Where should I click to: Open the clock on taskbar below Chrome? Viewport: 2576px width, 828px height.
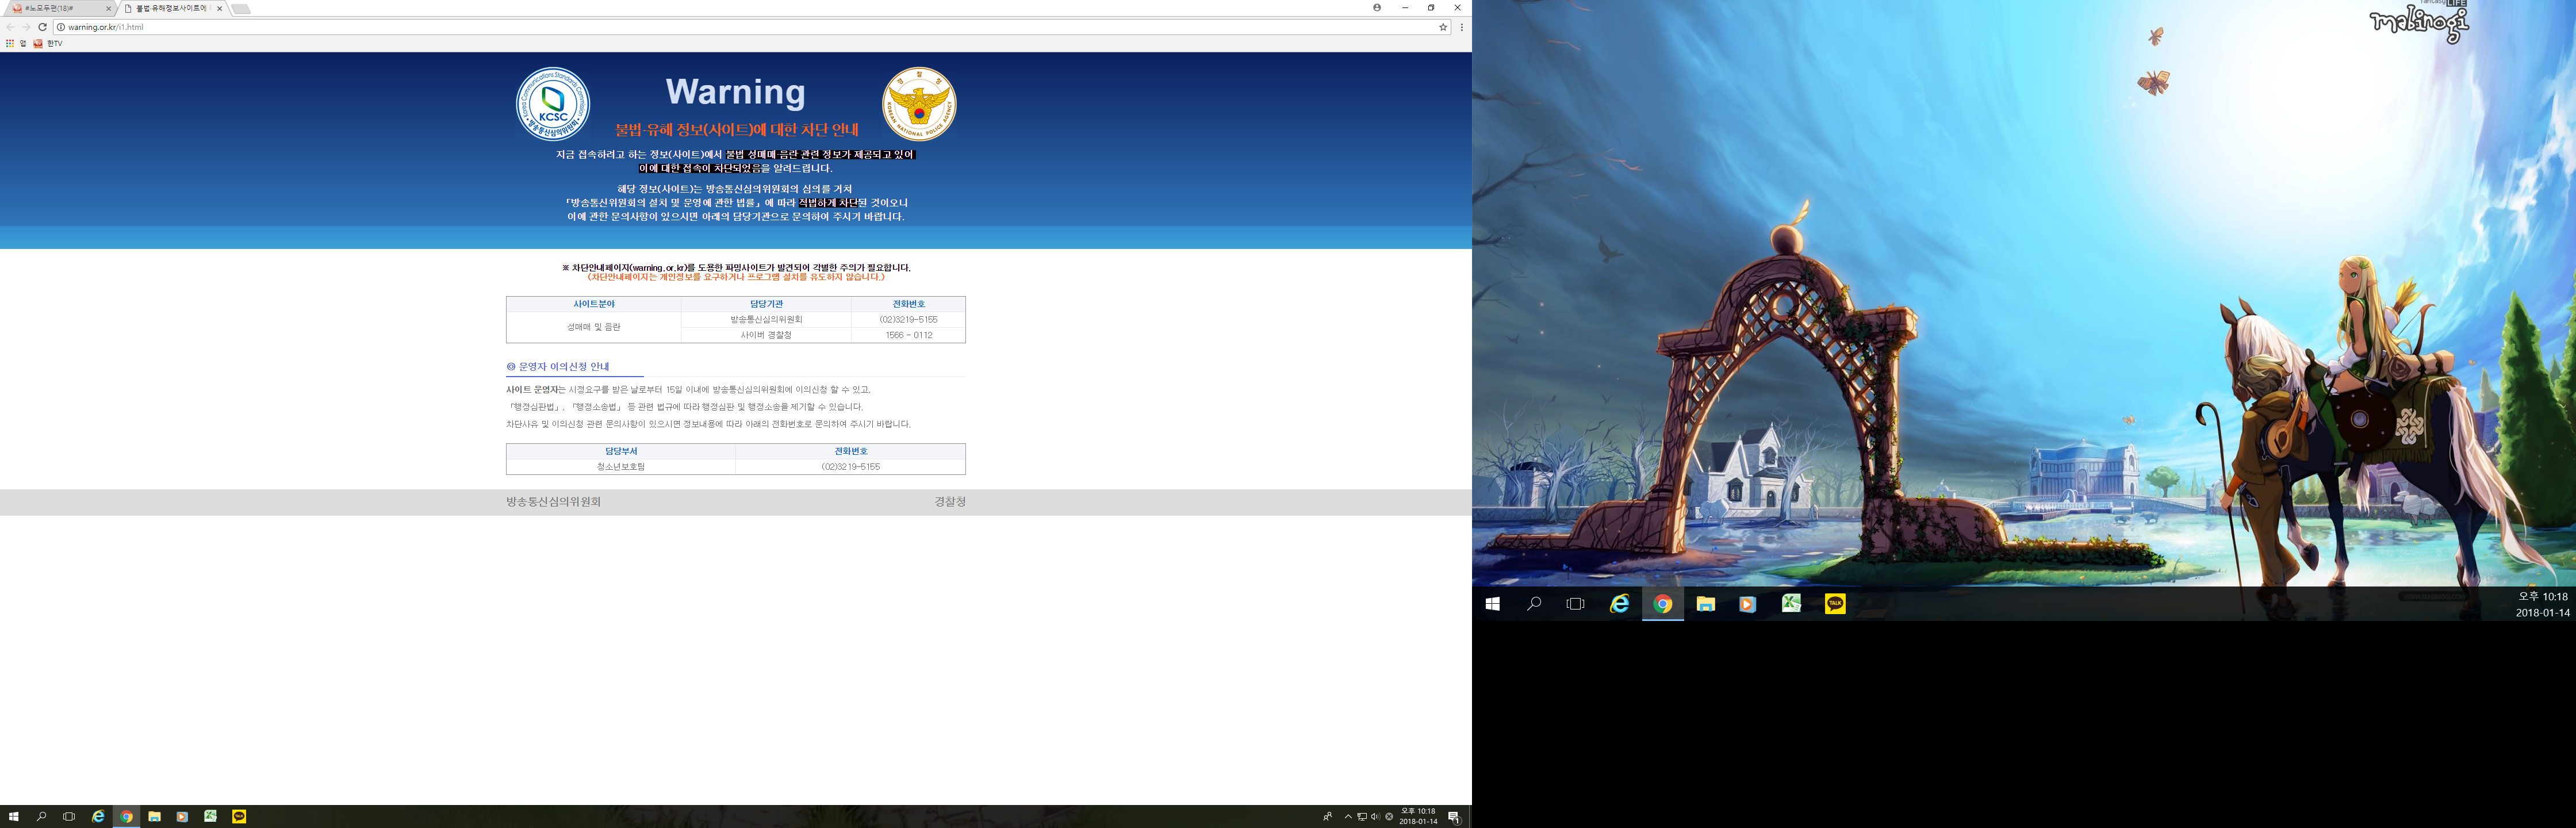[x=1418, y=817]
